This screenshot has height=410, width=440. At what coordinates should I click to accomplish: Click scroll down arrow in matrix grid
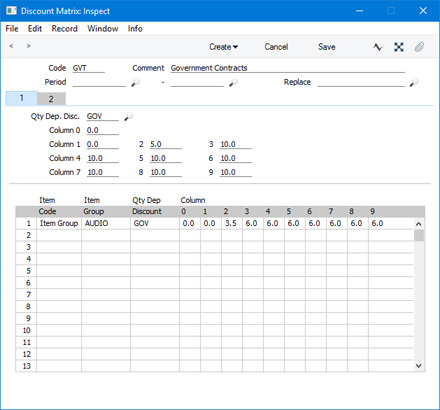click(x=419, y=366)
